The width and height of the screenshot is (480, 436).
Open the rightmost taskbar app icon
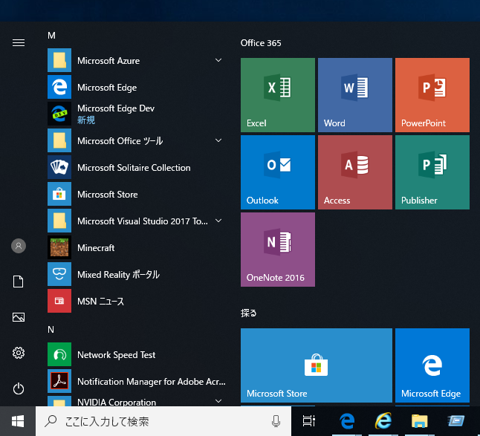coord(456,421)
